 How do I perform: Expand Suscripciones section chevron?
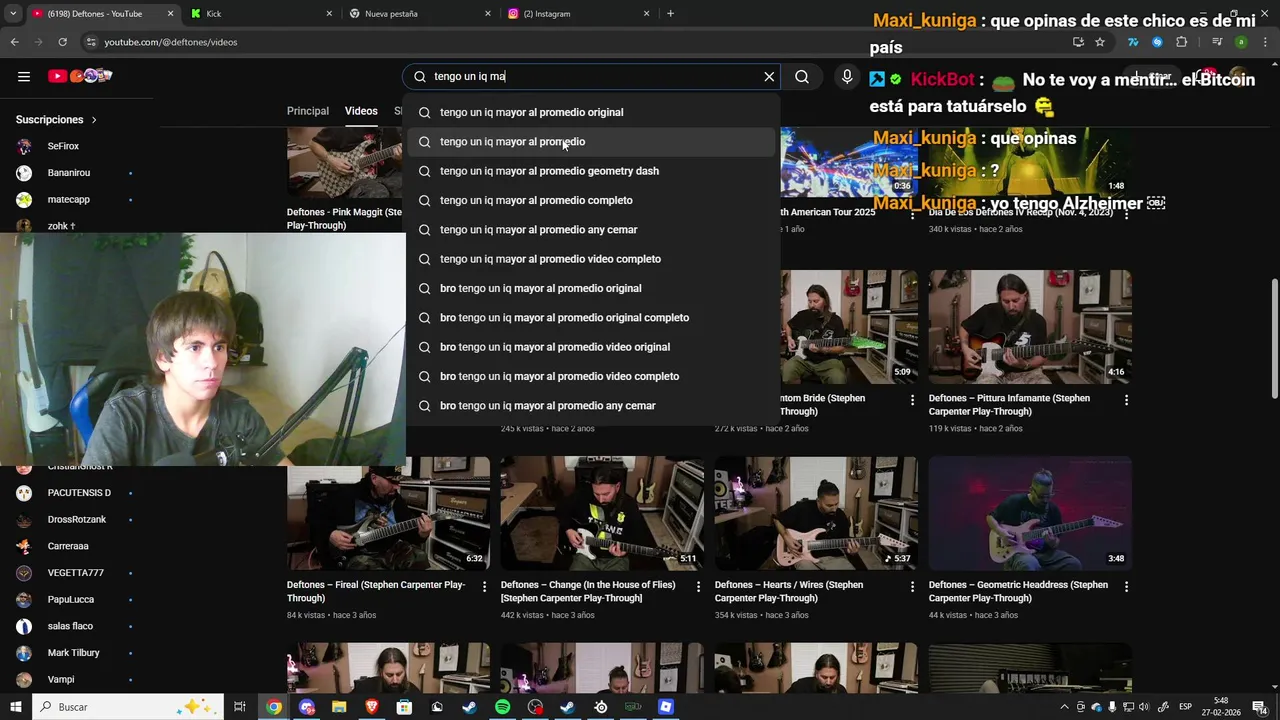tap(94, 120)
